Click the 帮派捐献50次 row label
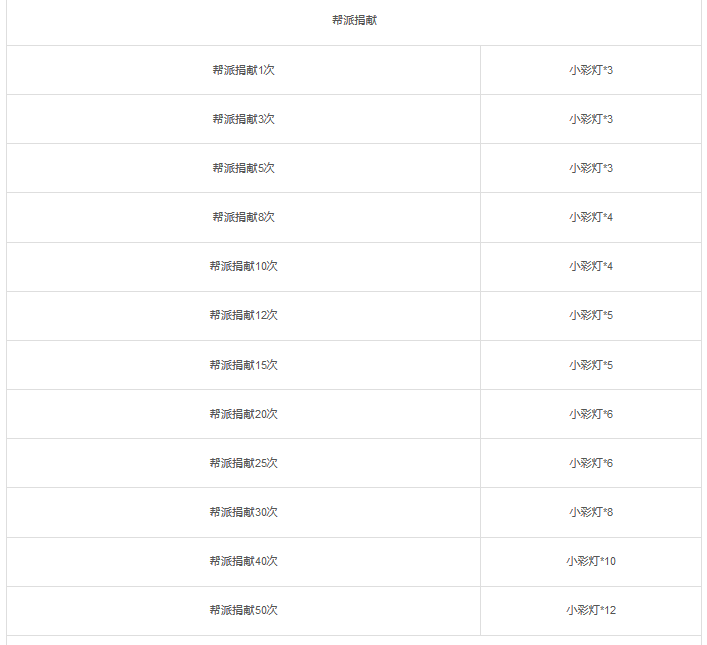The height and width of the screenshot is (645, 707). click(x=243, y=610)
